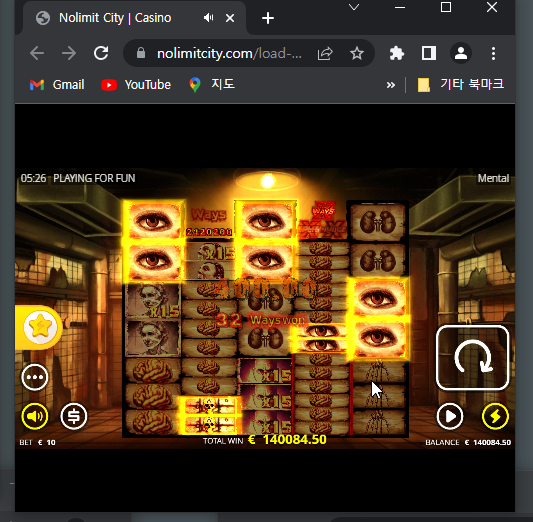
Task: Open bet settings dollar icon
Action: coord(74,416)
